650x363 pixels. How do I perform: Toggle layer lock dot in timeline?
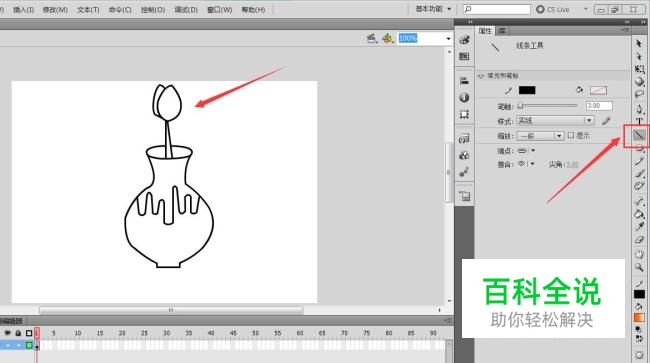(18, 345)
